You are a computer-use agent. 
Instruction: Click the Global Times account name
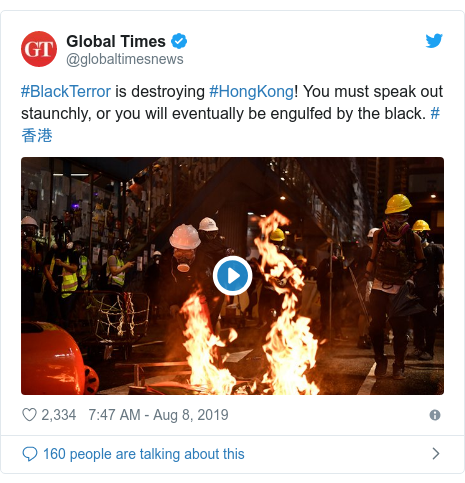coord(116,42)
